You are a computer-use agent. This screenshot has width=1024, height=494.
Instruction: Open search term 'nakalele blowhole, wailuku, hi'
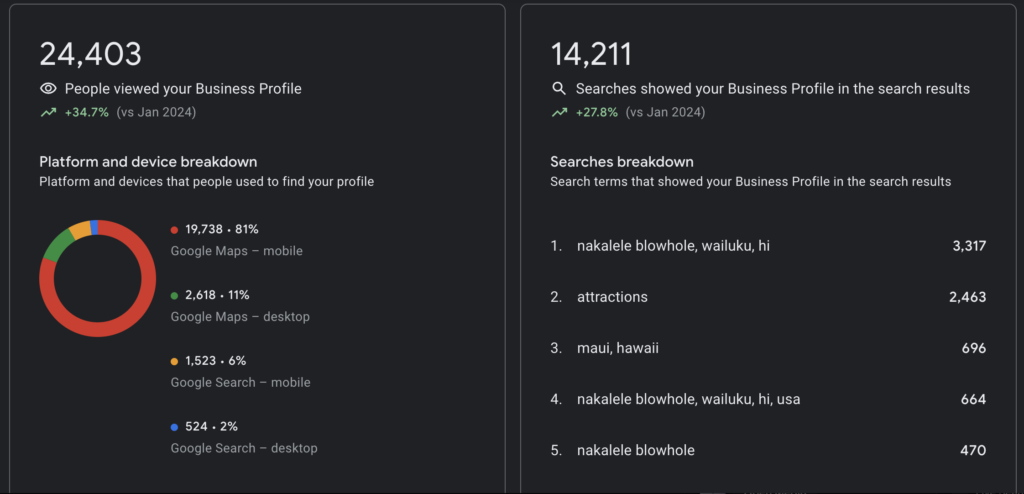point(768,246)
